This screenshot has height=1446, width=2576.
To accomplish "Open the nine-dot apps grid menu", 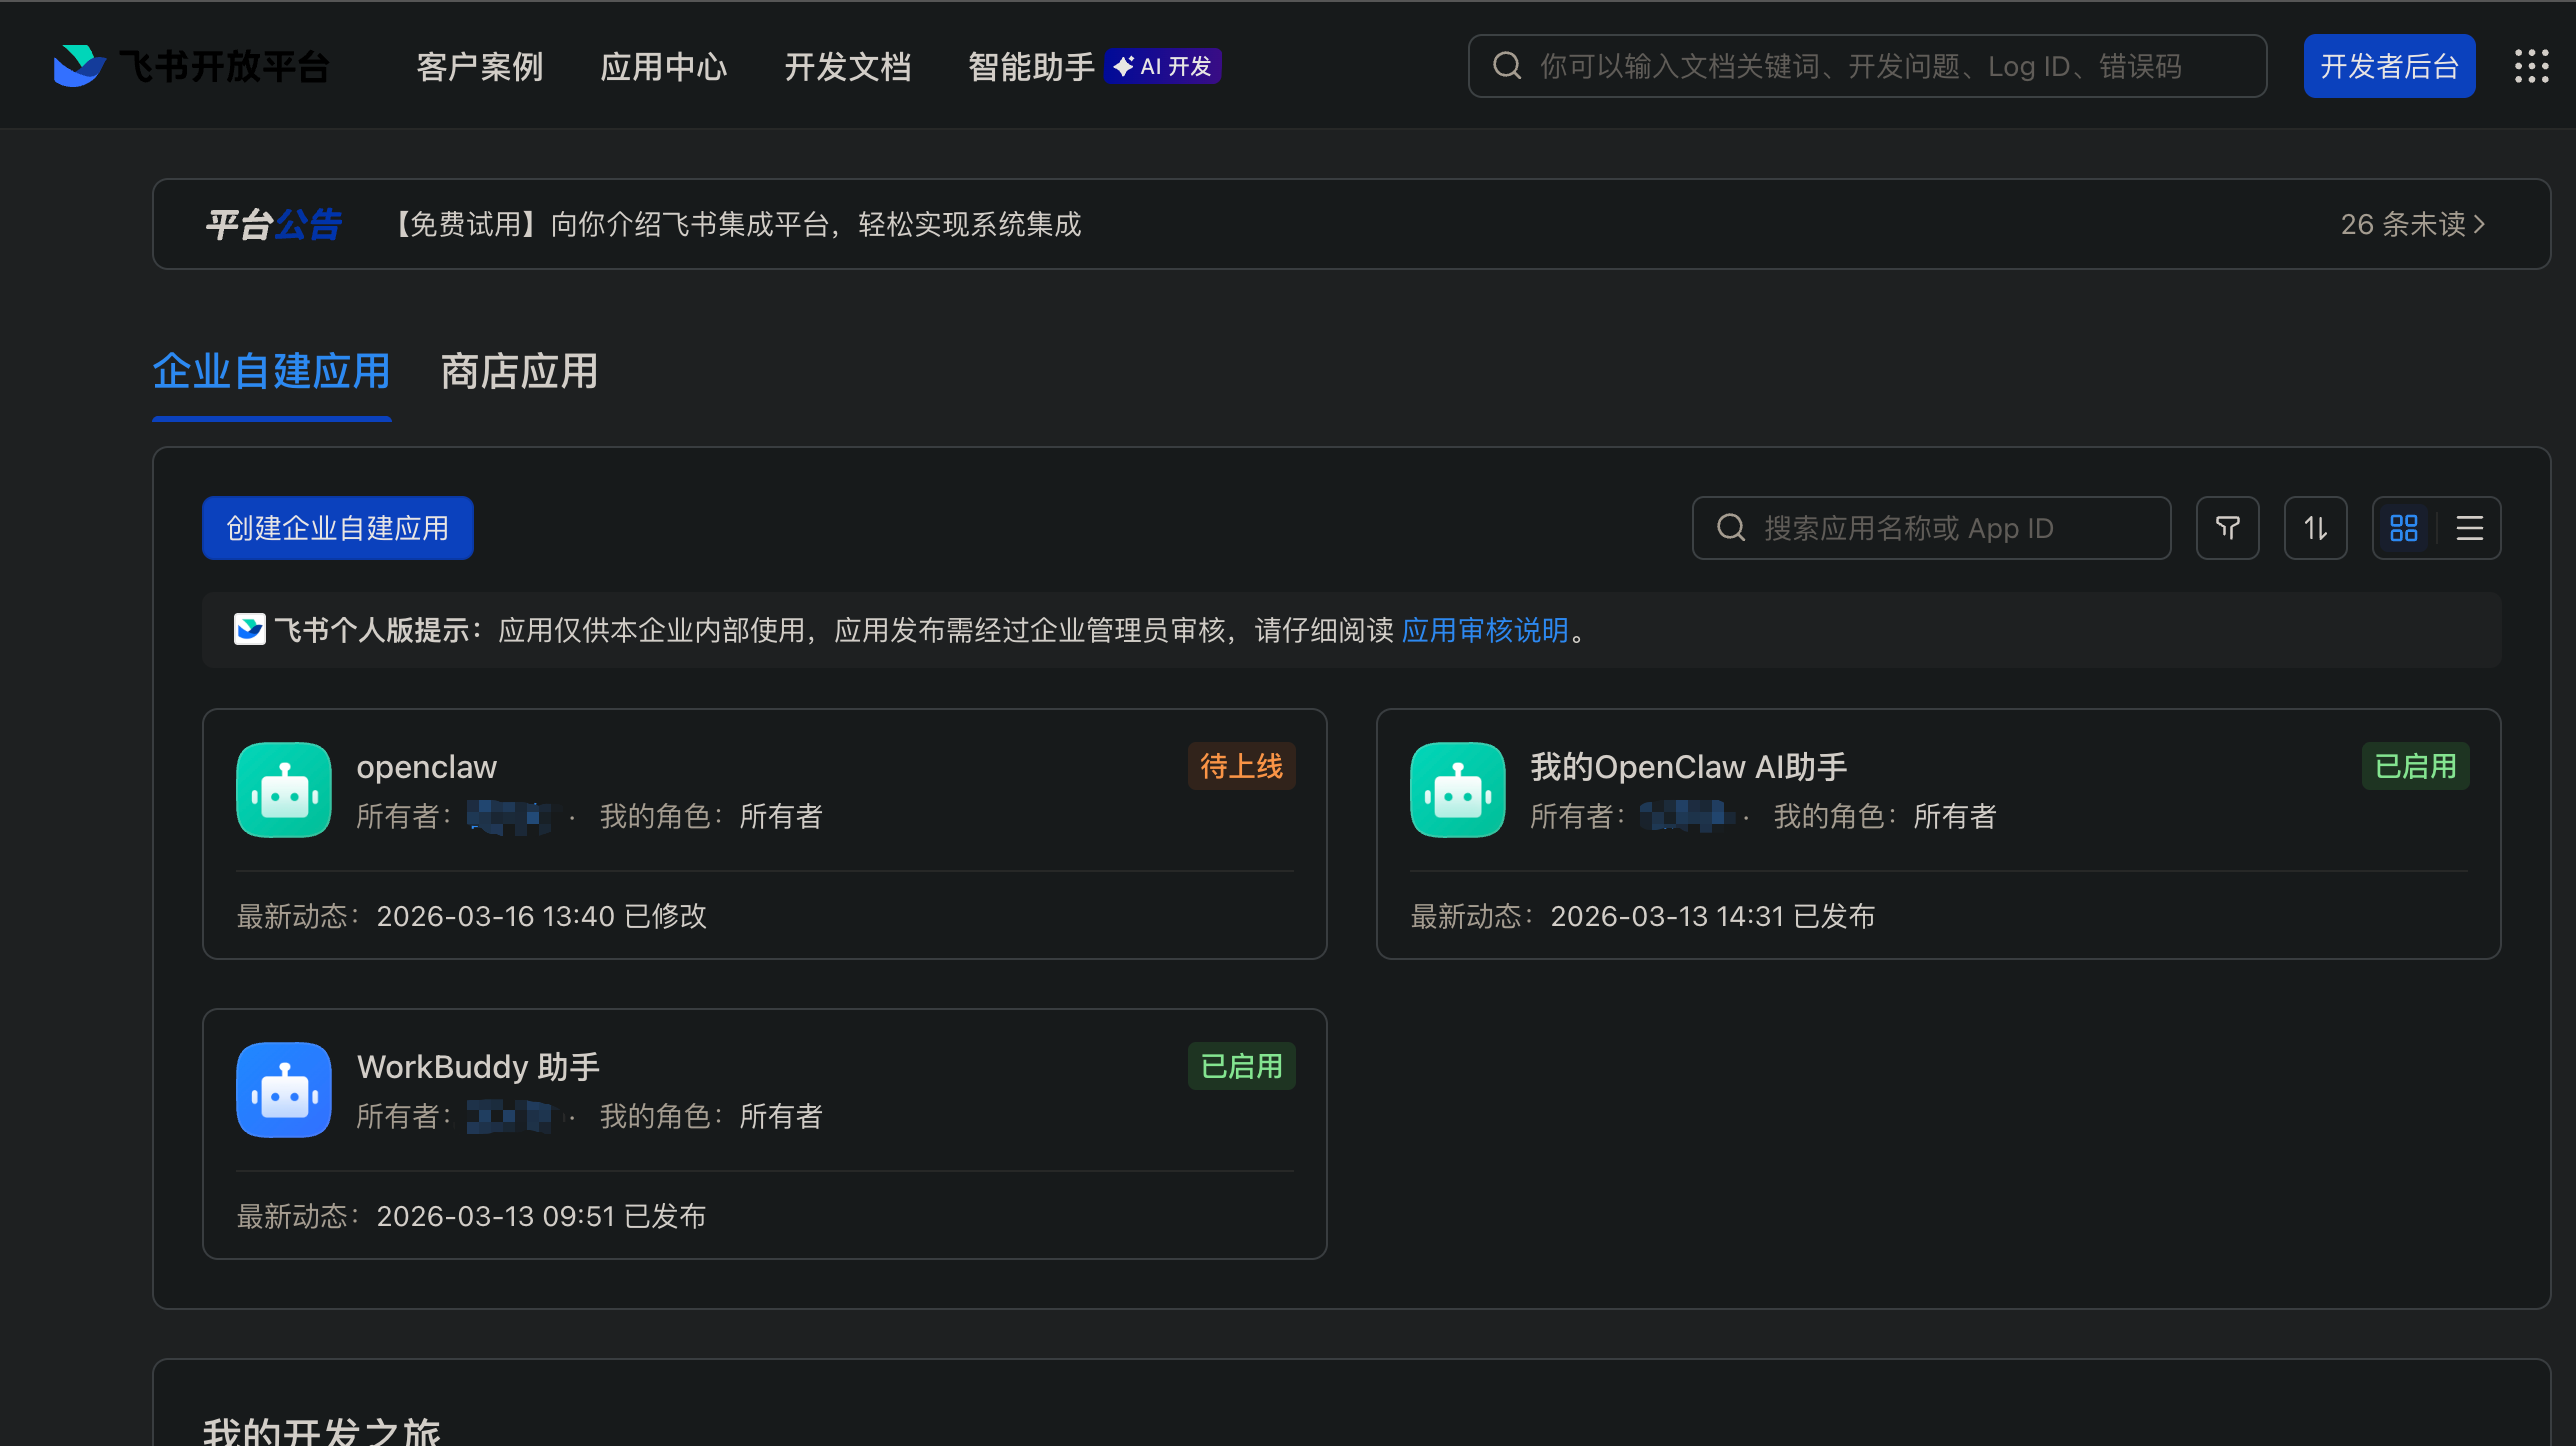I will click(x=2531, y=66).
